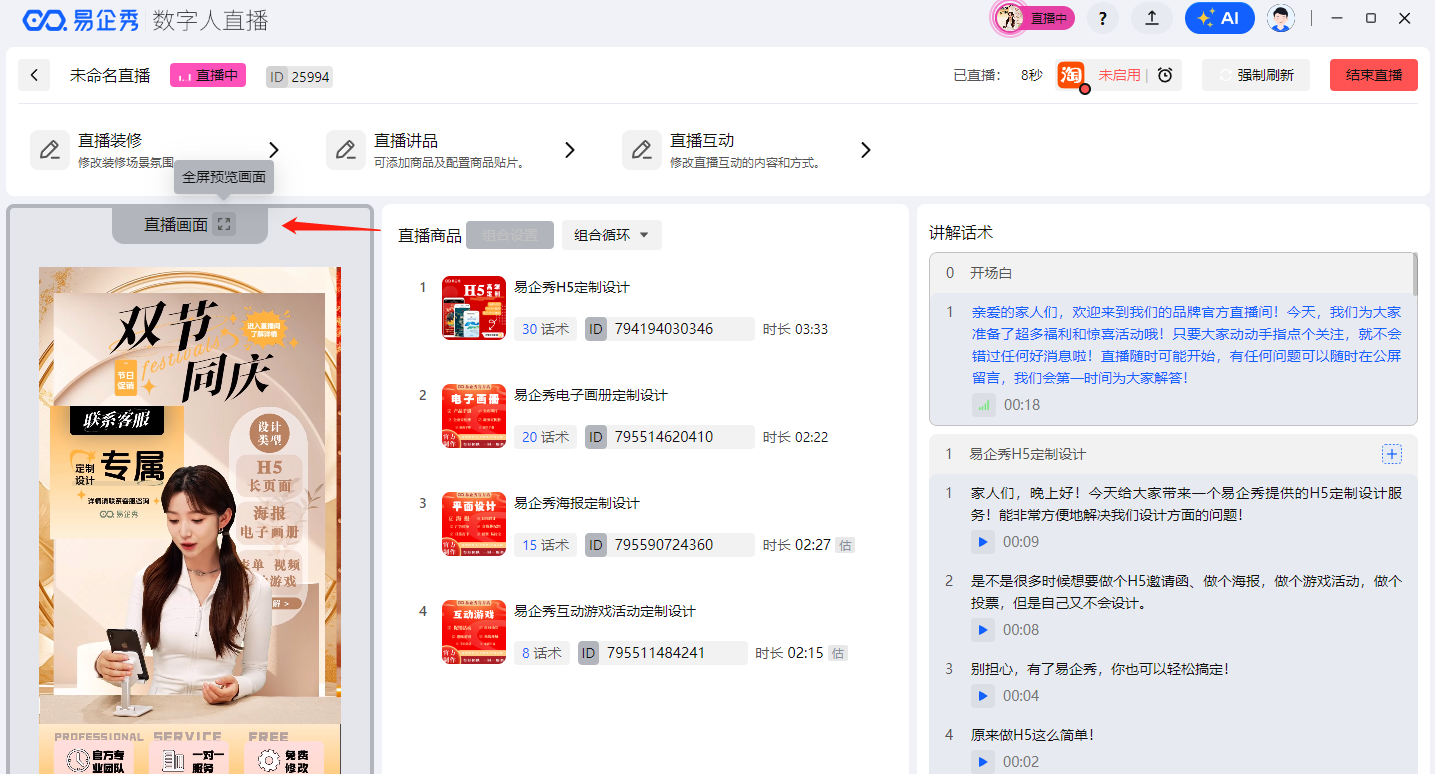Click the 时长 03:33 duration
1435x774 pixels.
click(x=795, y=329)
